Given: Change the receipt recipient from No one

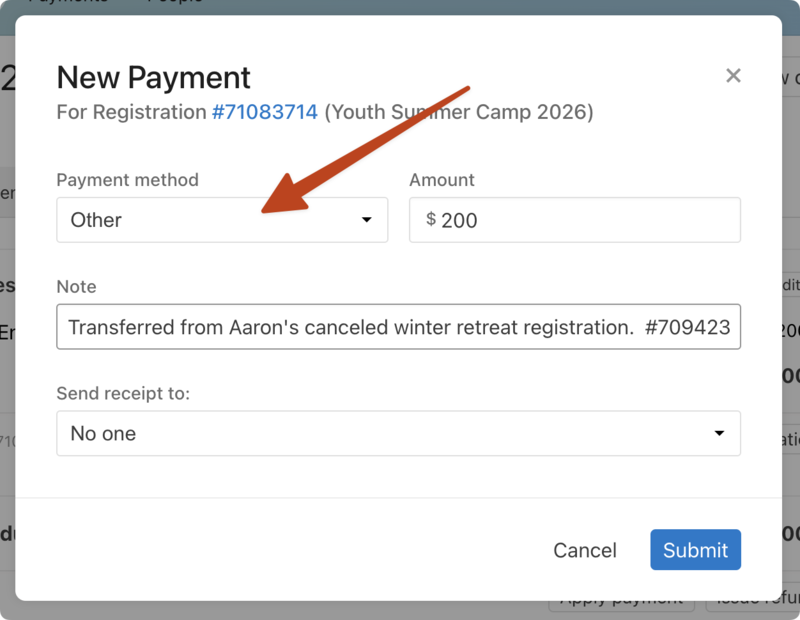Looking at the screenshot, I should [398, 433].
